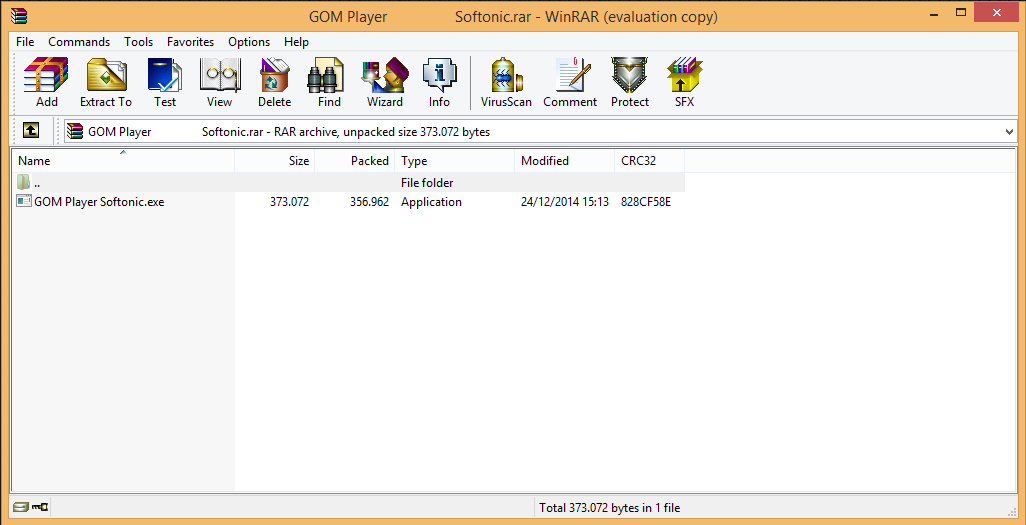Click the archive icon in address bar

point(76,132)
